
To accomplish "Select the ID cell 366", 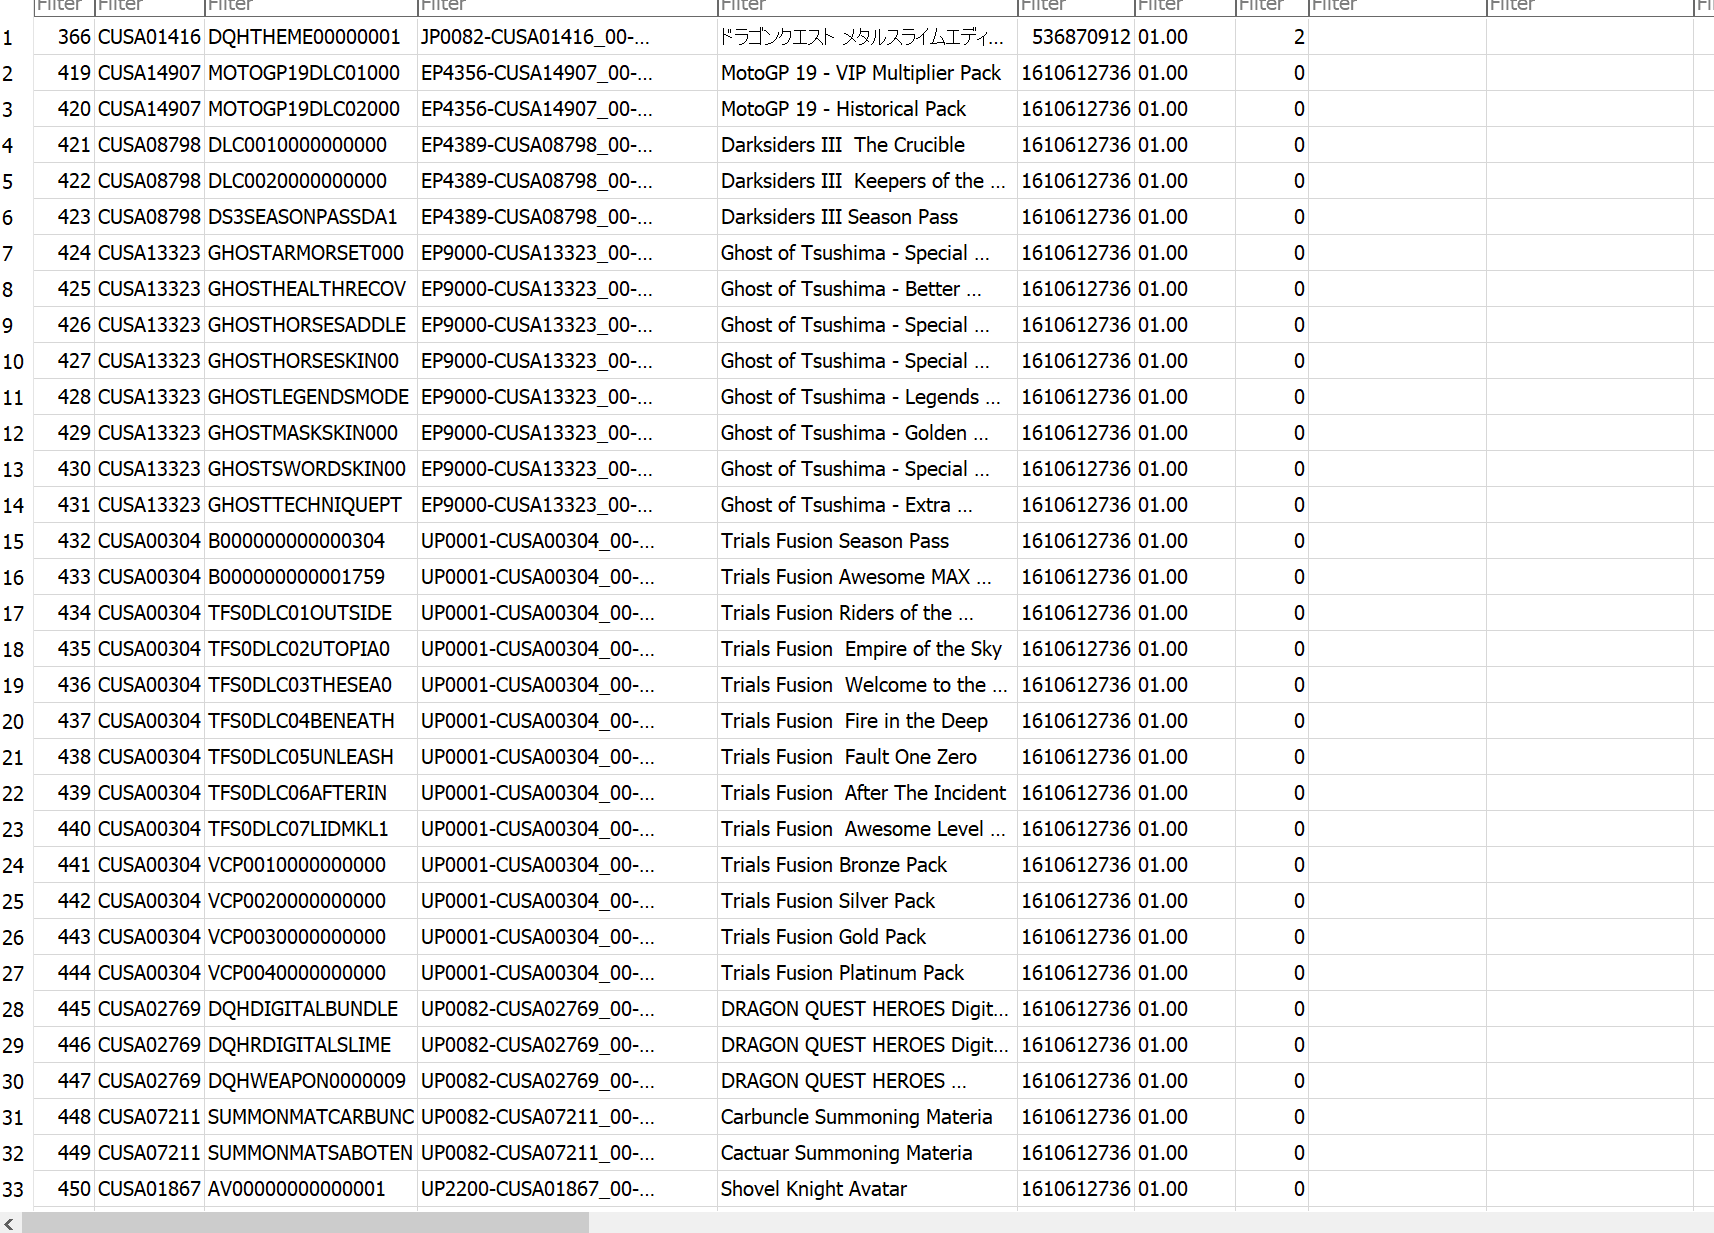I will point(64,37).
